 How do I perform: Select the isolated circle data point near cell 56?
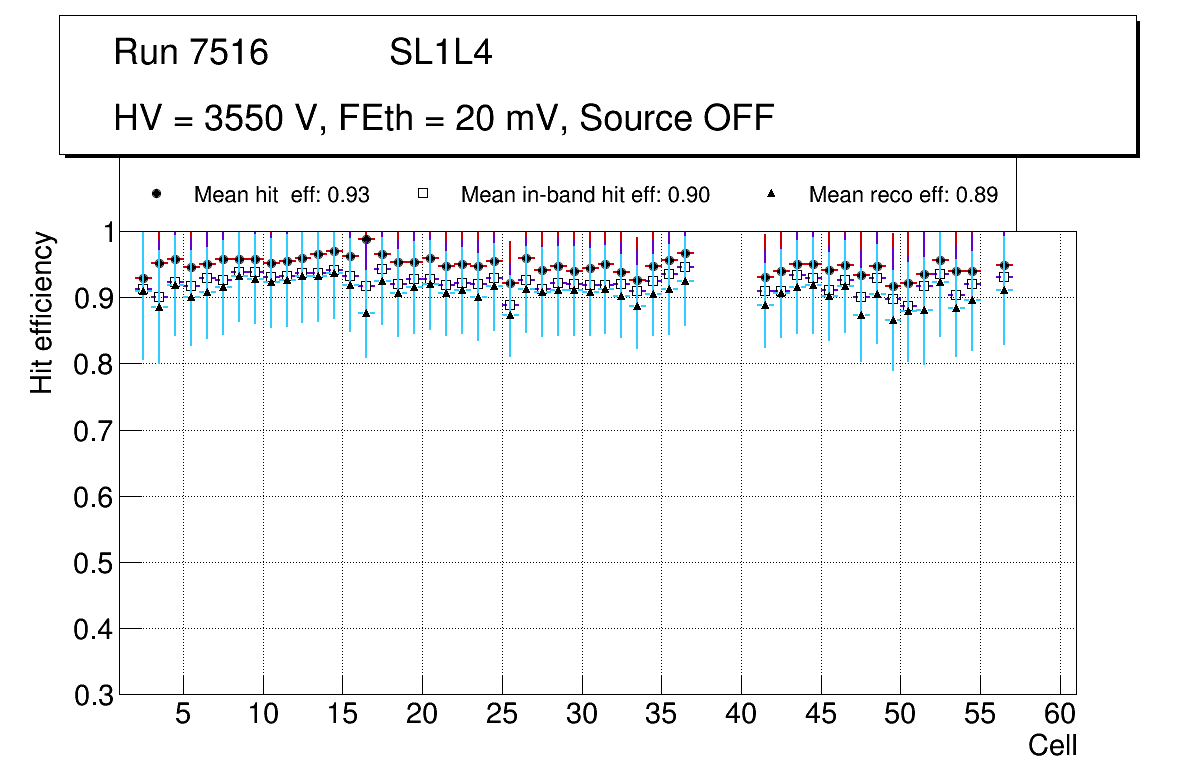click(1004, 265)
